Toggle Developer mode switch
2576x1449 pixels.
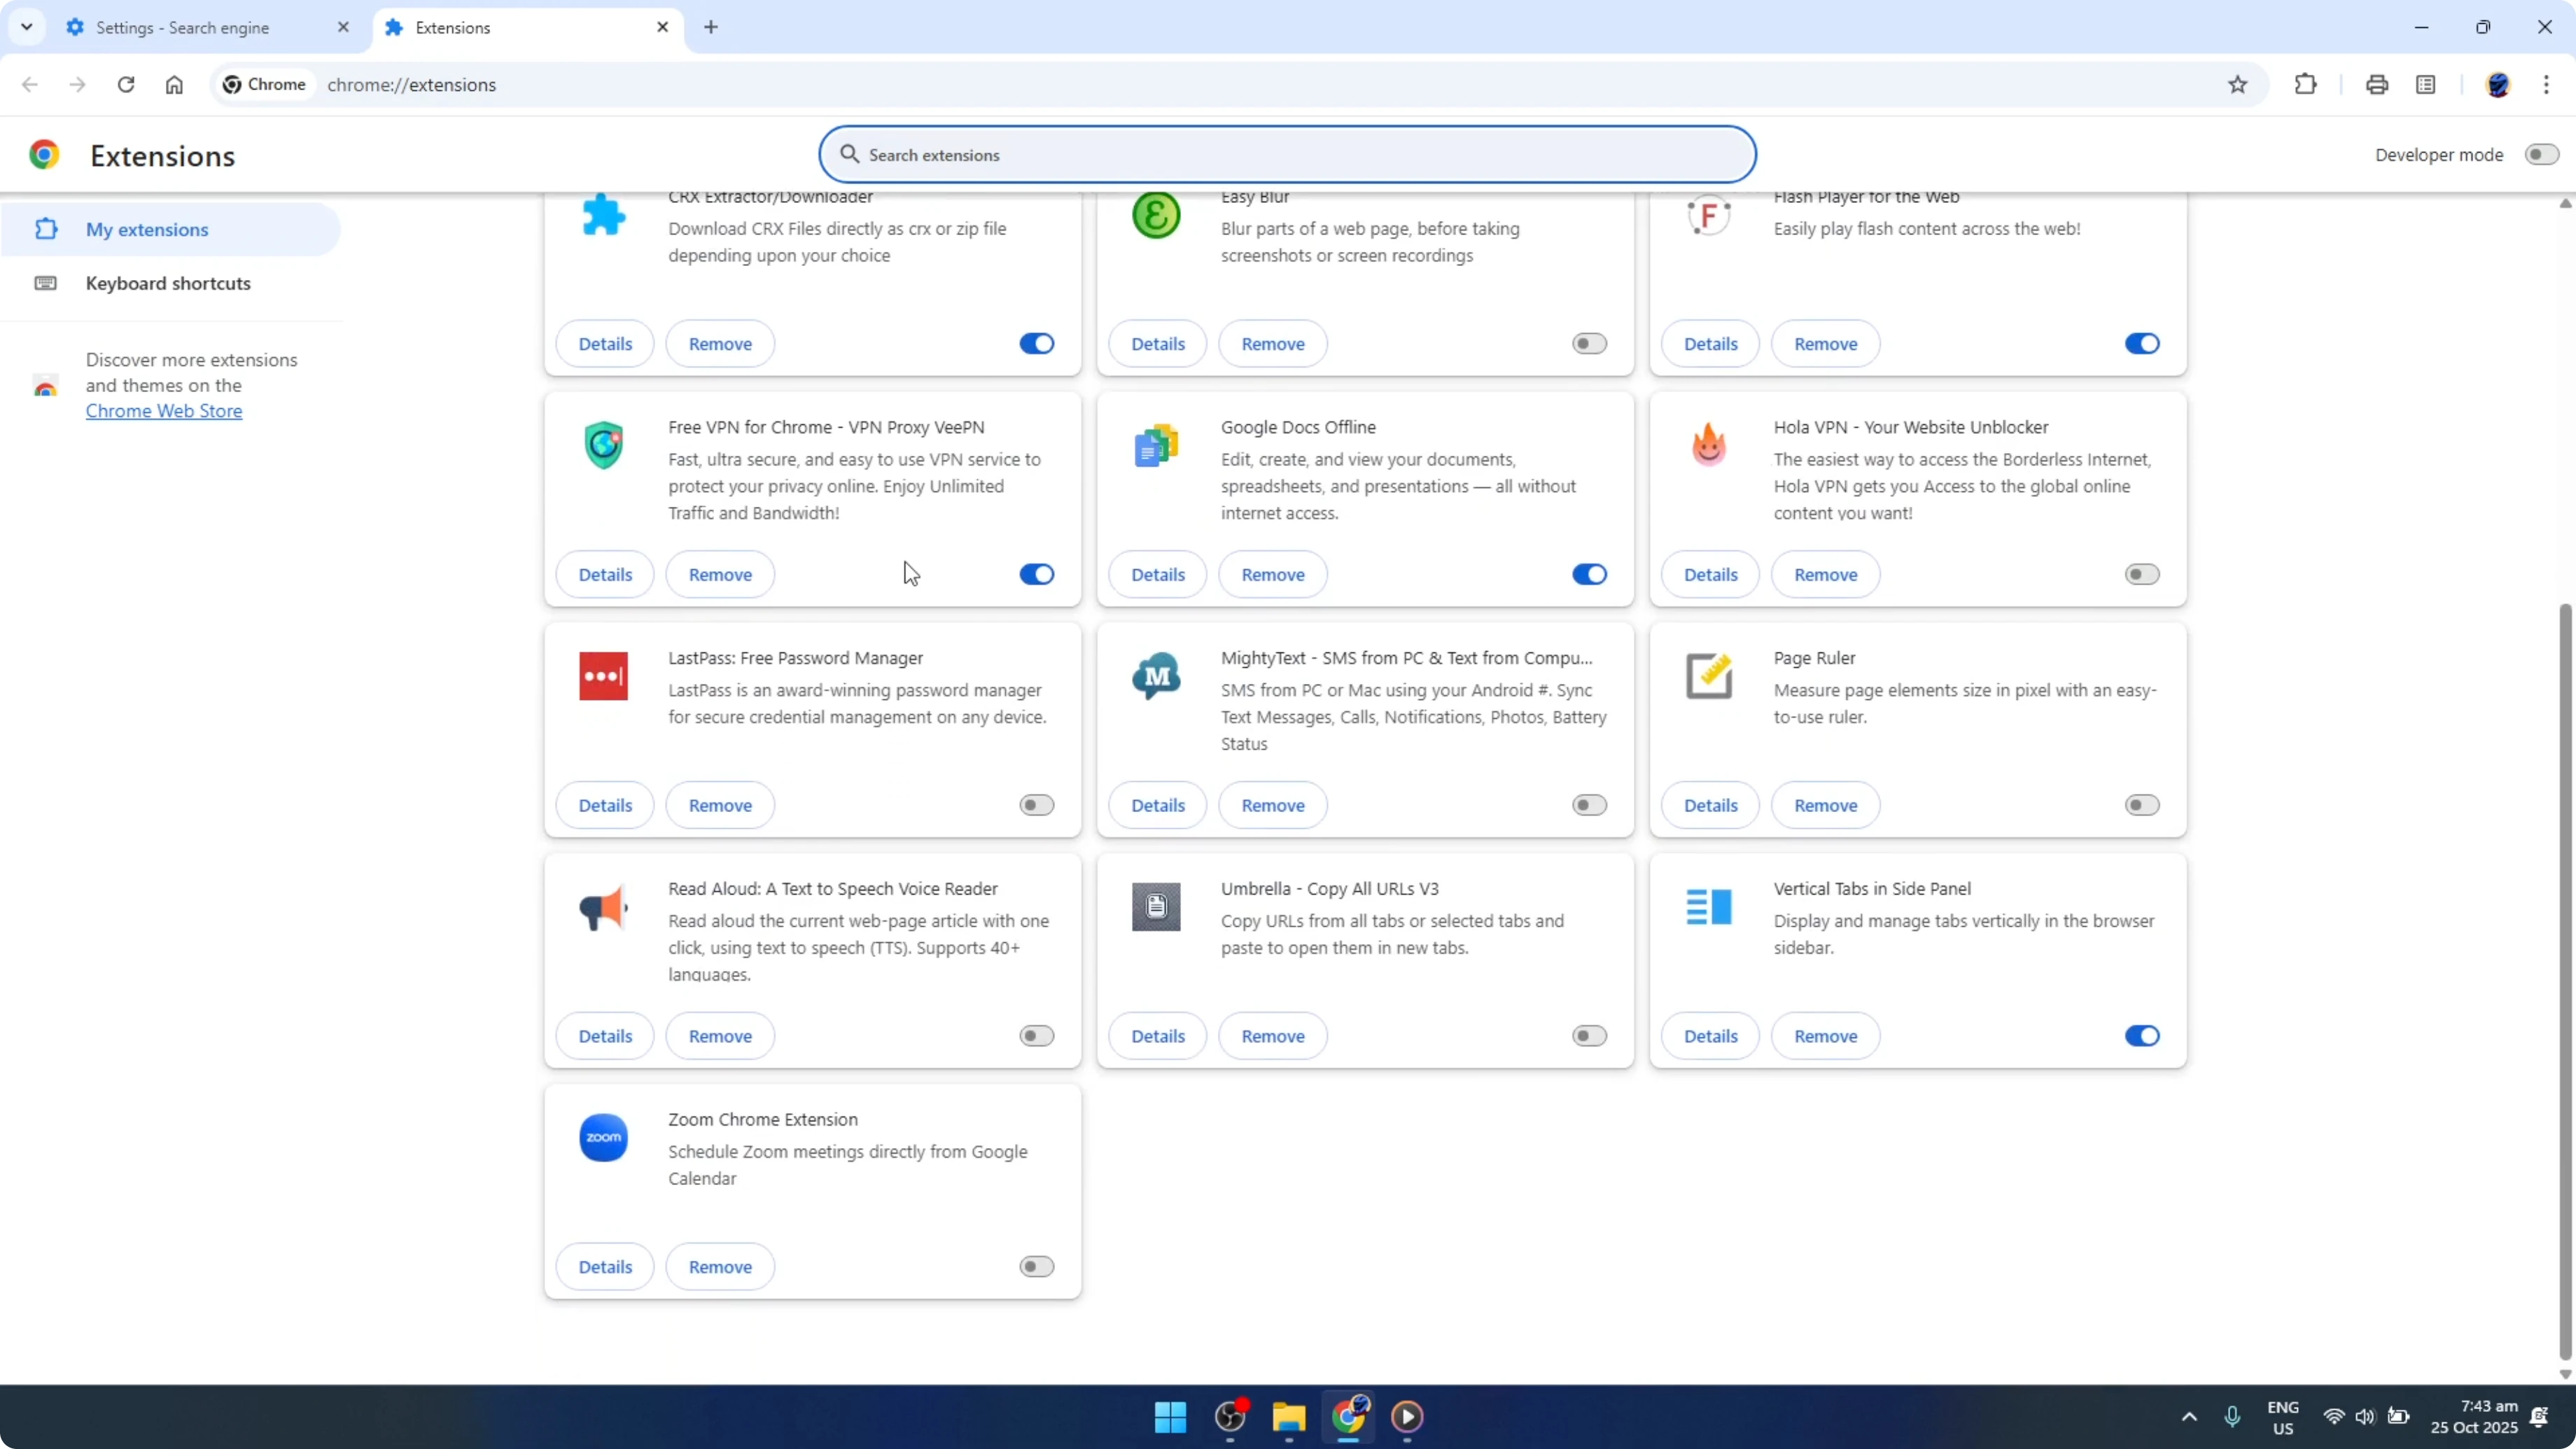(x=2541, y=155)
